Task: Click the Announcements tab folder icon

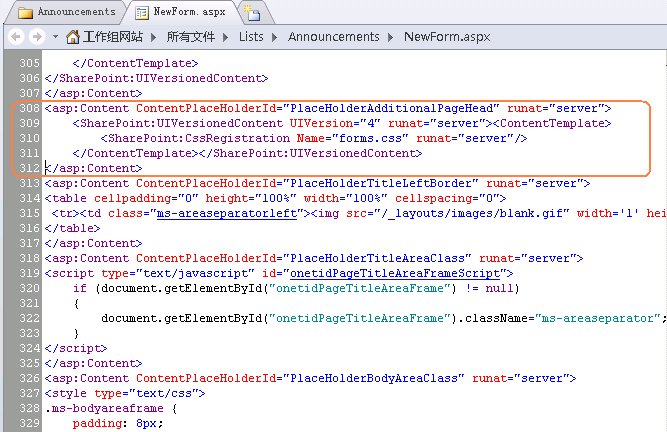Action: coord(25,13)
